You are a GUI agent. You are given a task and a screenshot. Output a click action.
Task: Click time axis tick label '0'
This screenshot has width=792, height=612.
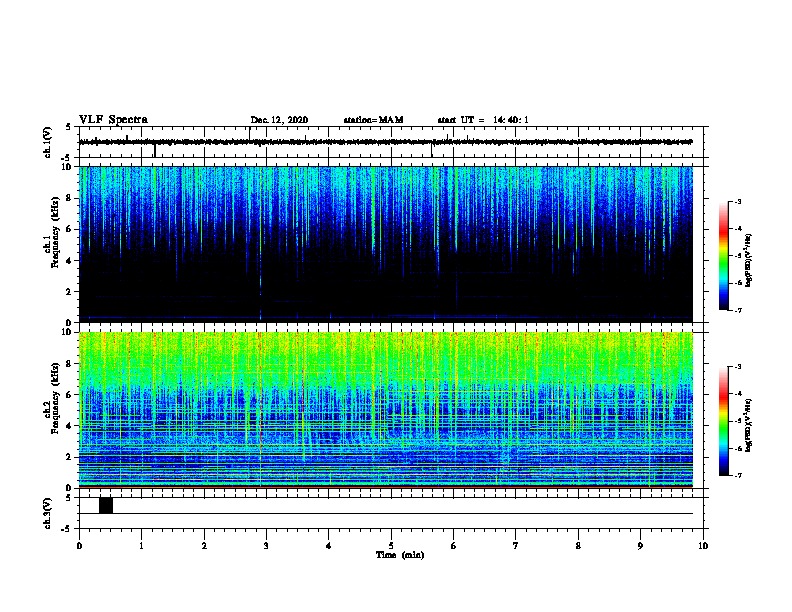coord(79,546)
